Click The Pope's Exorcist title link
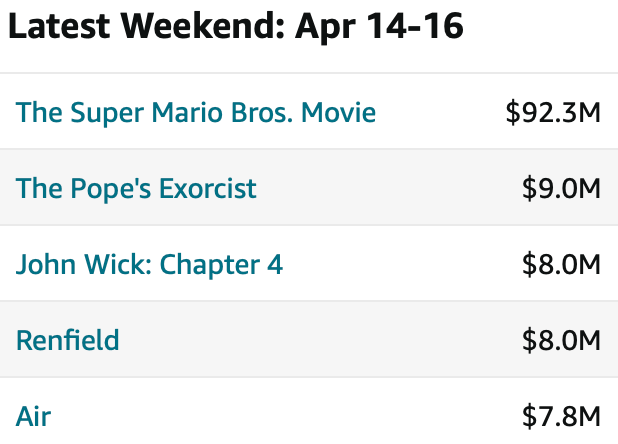618x444 pixels. coord(136,188)
